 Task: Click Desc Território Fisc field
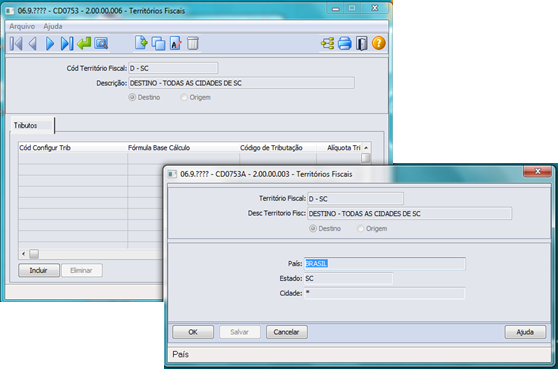[409, 214]
